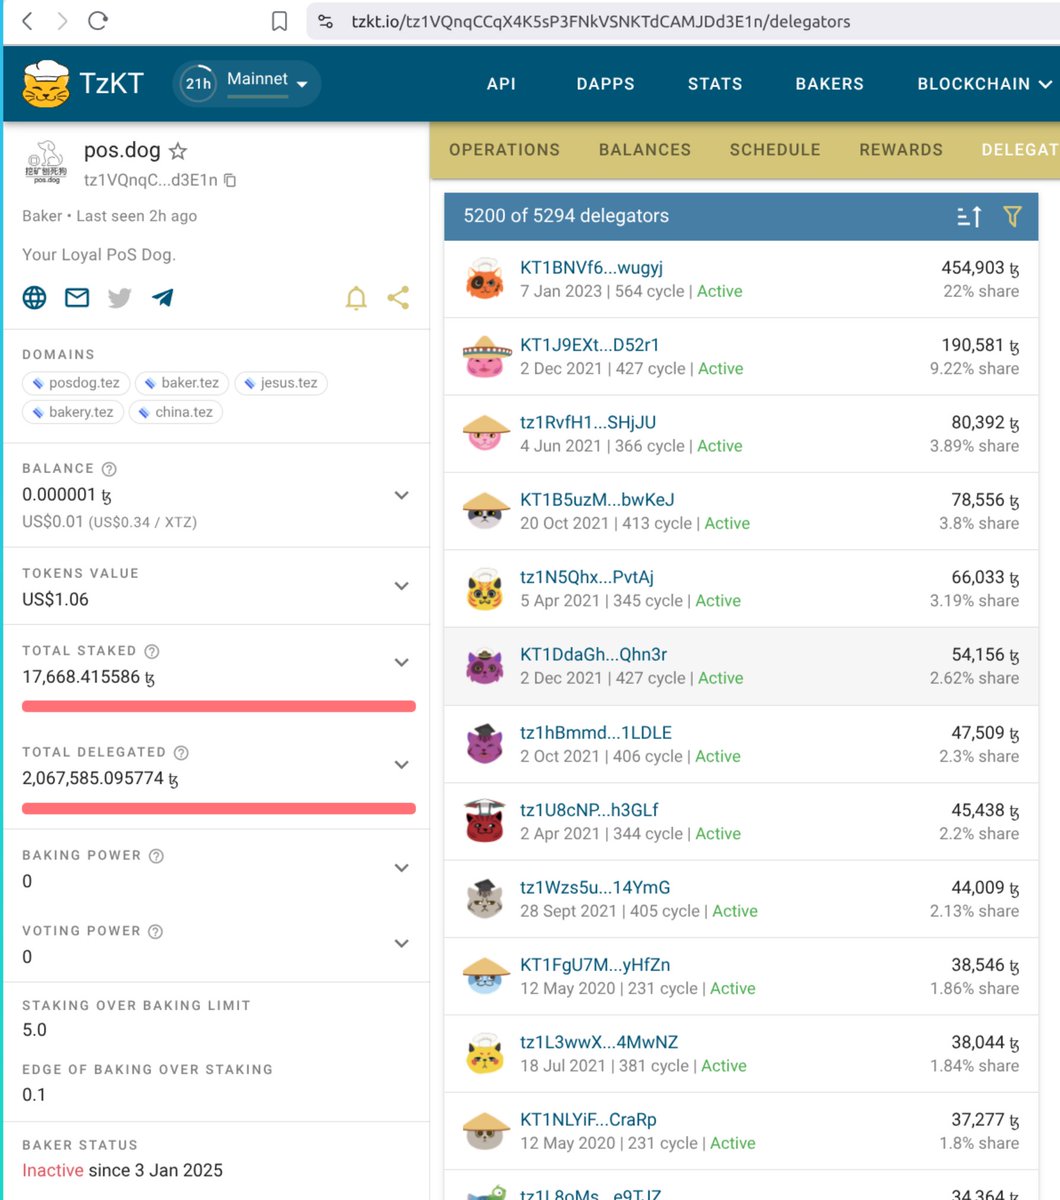Click the Baking Power help icon
The image size is (1060, 1200).
(156, 856)
